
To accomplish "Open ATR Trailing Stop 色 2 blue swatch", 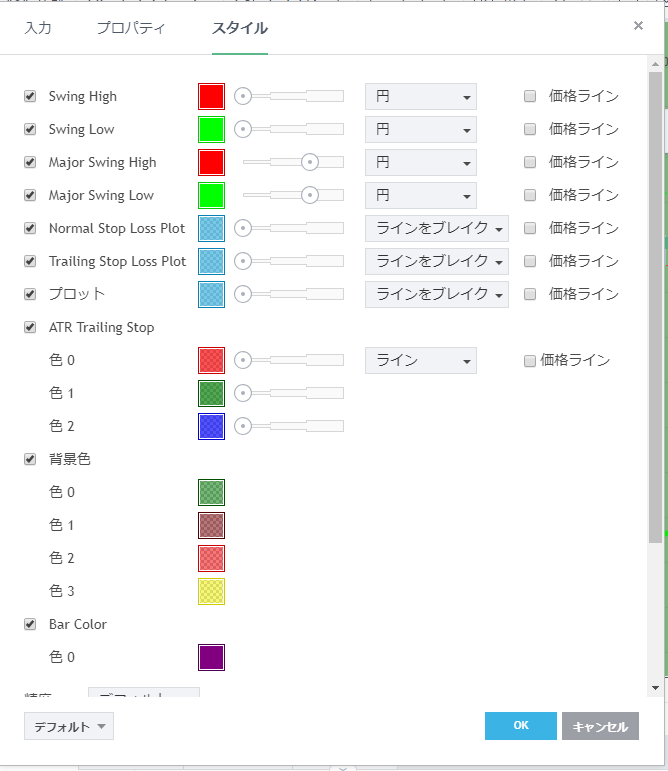I will [x=211, y=426].
